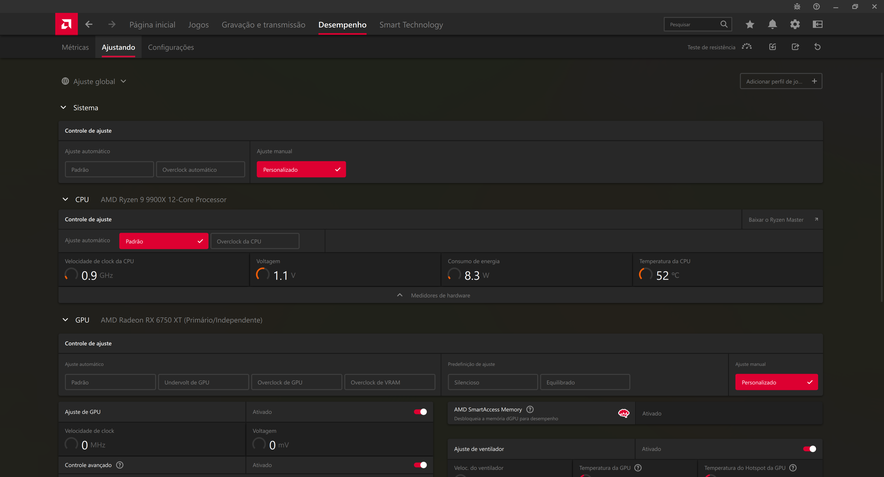Open help icon beside Temperatura da GPU

638,467
